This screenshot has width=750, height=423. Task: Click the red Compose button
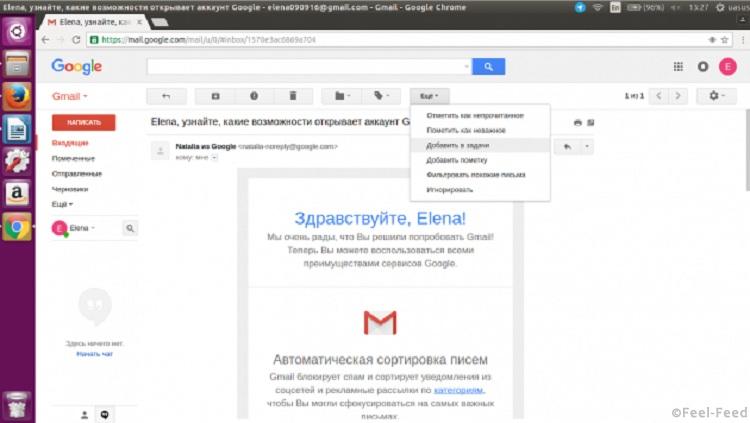[84, 122]
